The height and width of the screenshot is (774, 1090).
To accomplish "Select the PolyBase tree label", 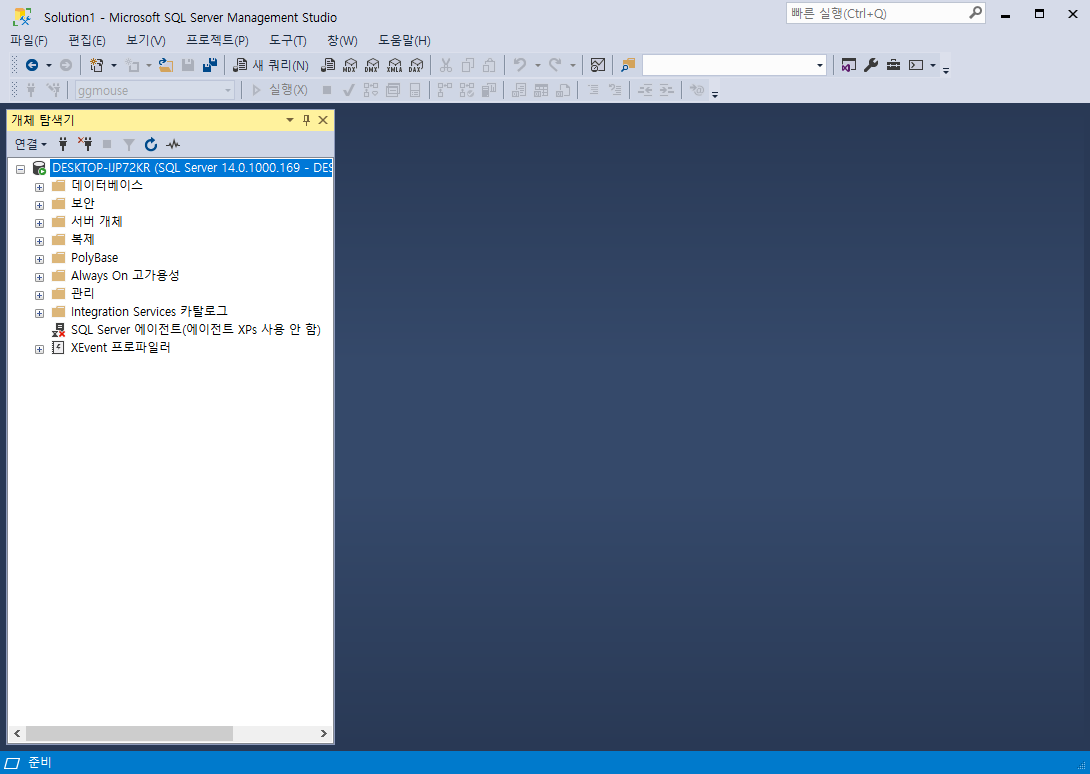I will (x=95, y=257).
